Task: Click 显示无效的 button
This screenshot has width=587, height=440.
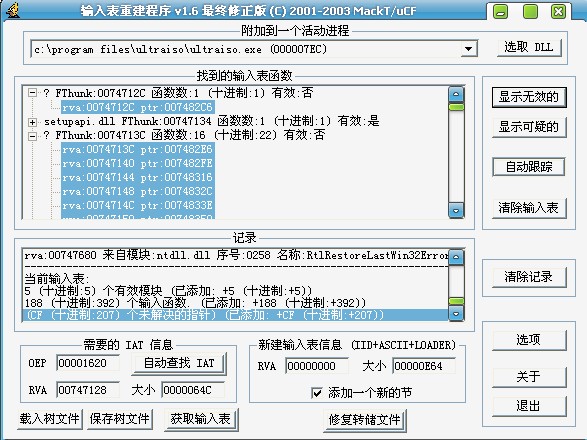Action: pyautogui.click(x=529, y=97)
